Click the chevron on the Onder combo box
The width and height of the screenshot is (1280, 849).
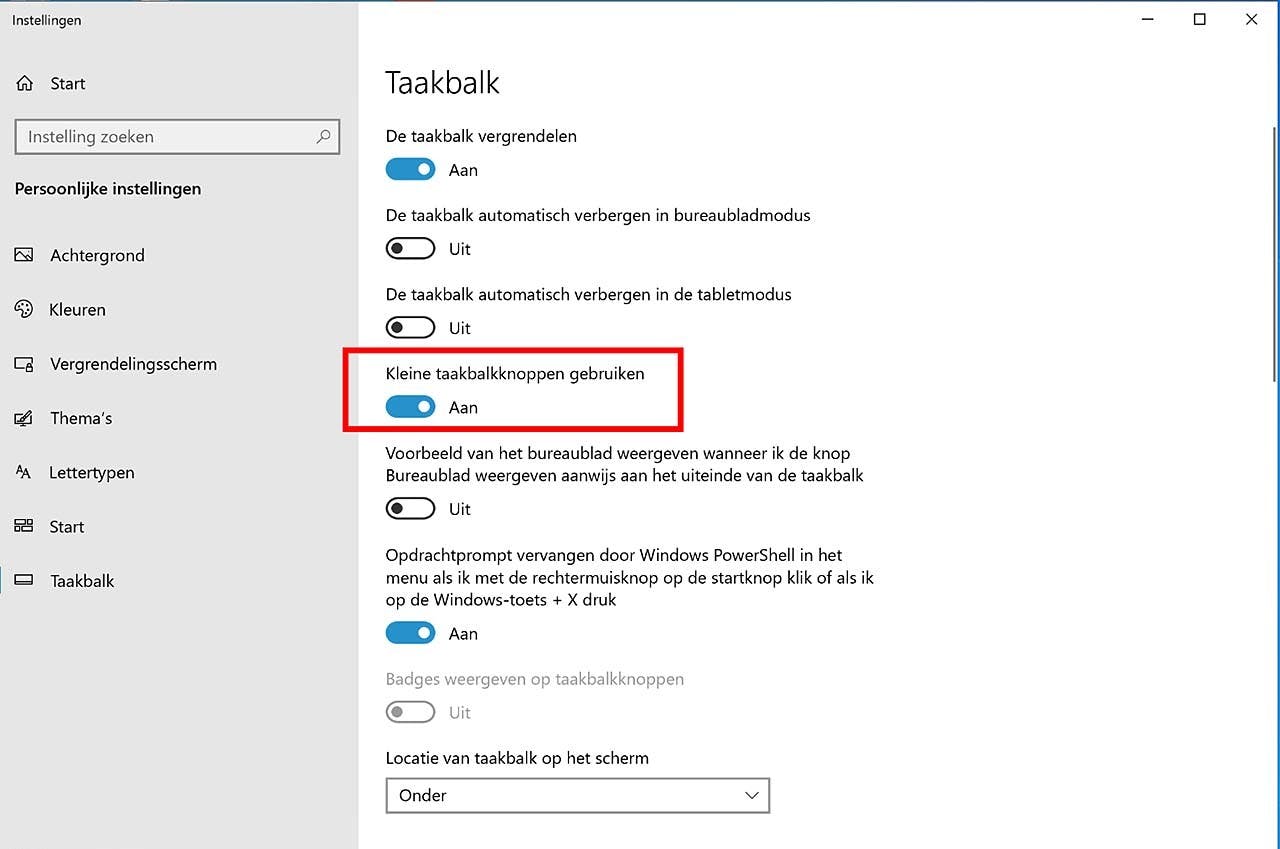tap(750, 795)
